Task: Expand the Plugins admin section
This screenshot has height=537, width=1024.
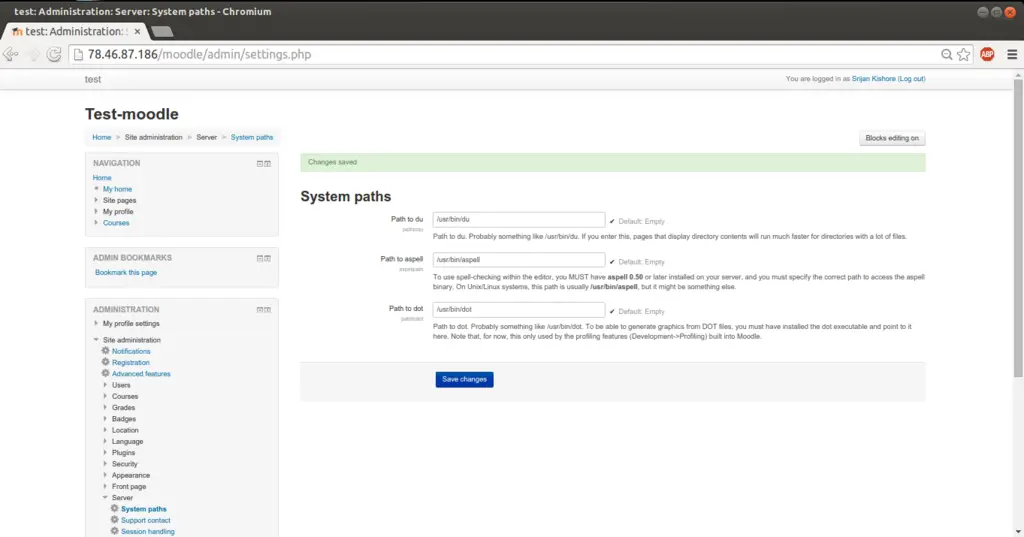Action: [105, 452]
